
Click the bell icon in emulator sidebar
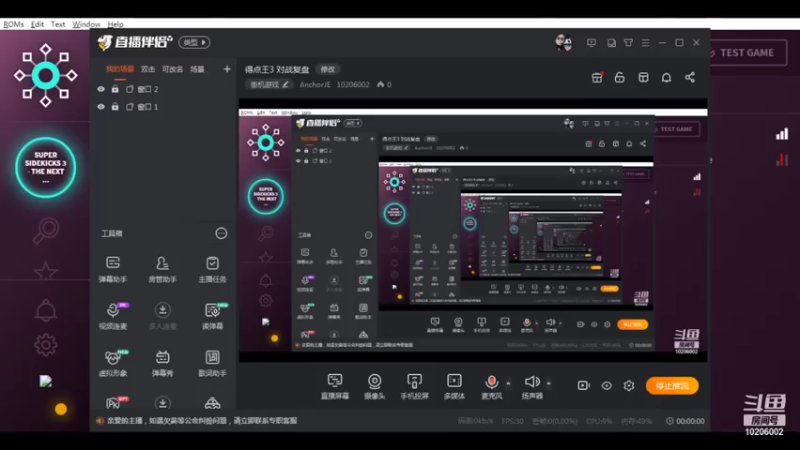tap(45, 310)
